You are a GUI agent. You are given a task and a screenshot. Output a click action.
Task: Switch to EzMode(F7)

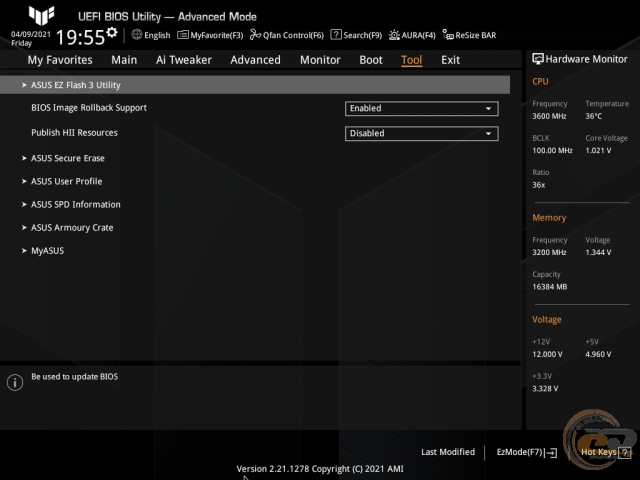(x=519, y=452)
